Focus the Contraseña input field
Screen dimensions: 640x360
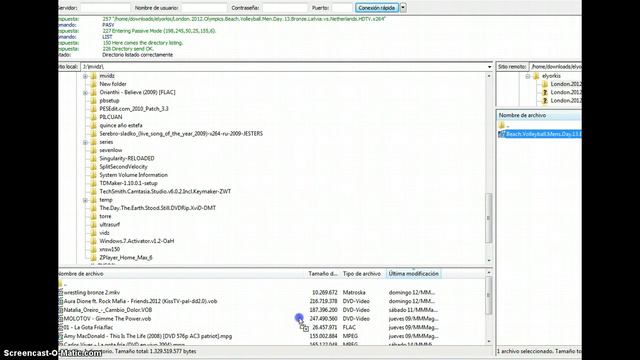coord(285,8)
